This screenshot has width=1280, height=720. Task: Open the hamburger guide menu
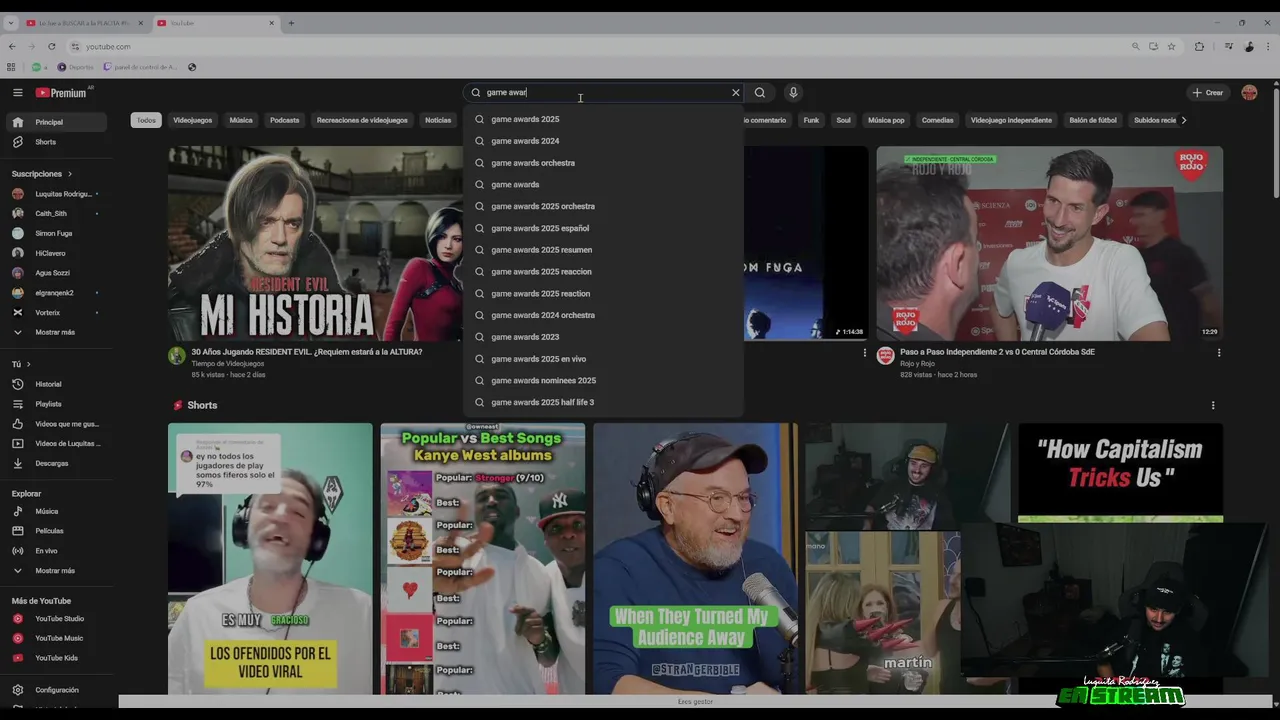pos(17,92)
